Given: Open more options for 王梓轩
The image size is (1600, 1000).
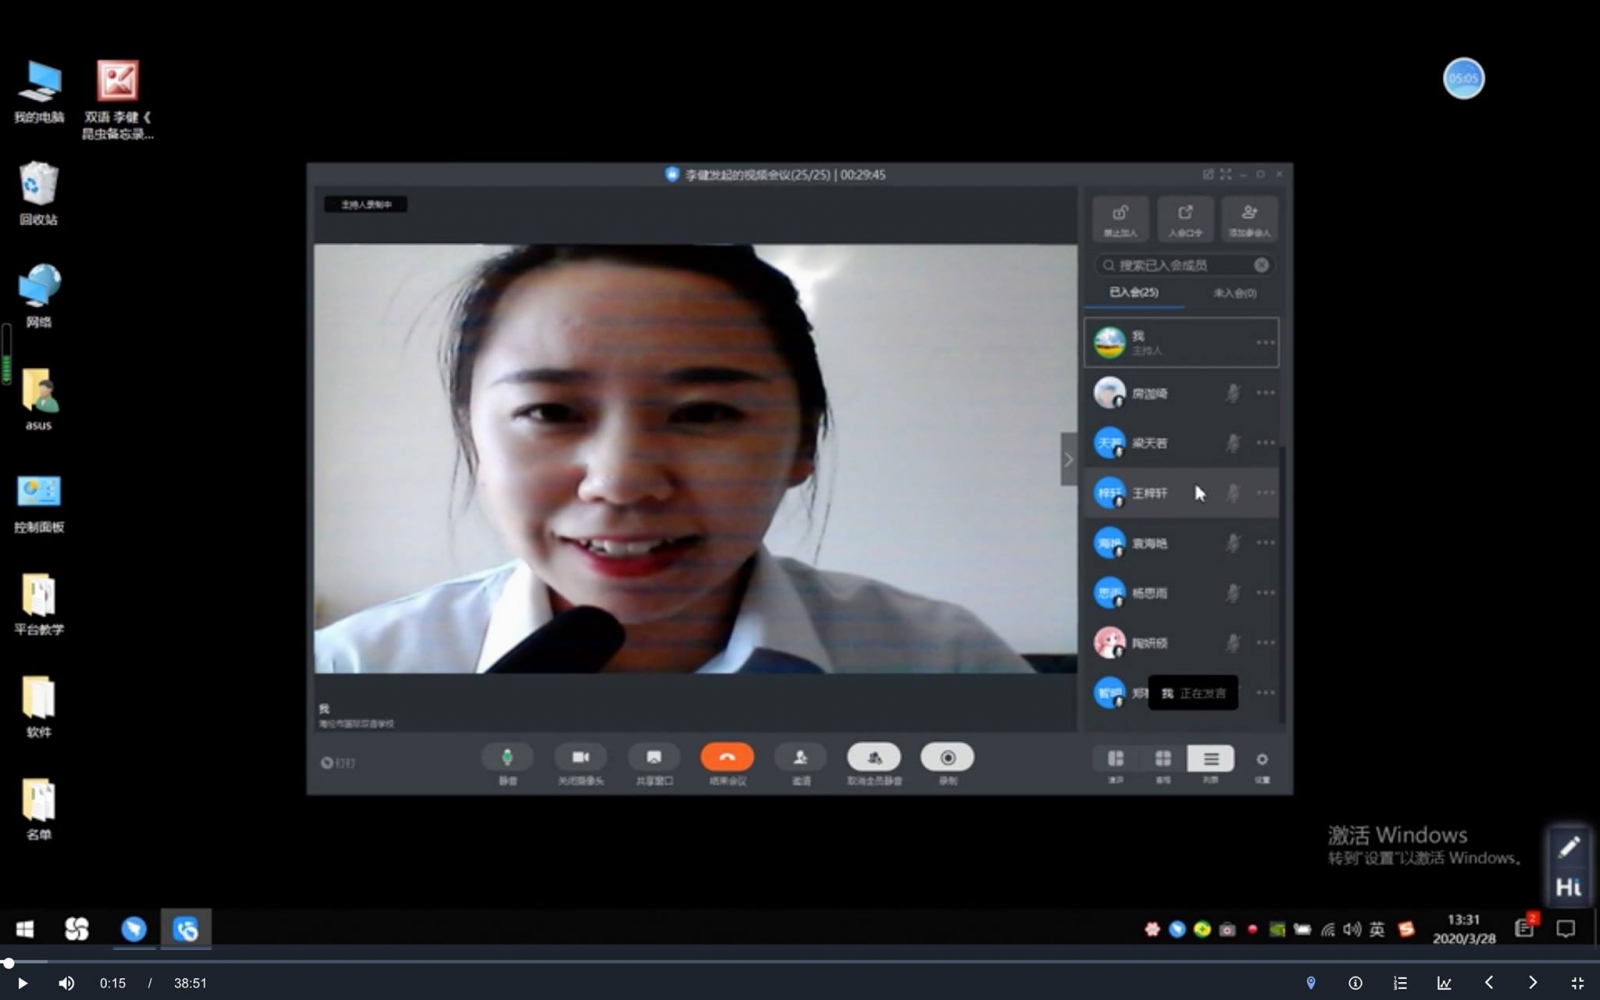Looking at the screenshot, I should click(x=1265, y=493).
